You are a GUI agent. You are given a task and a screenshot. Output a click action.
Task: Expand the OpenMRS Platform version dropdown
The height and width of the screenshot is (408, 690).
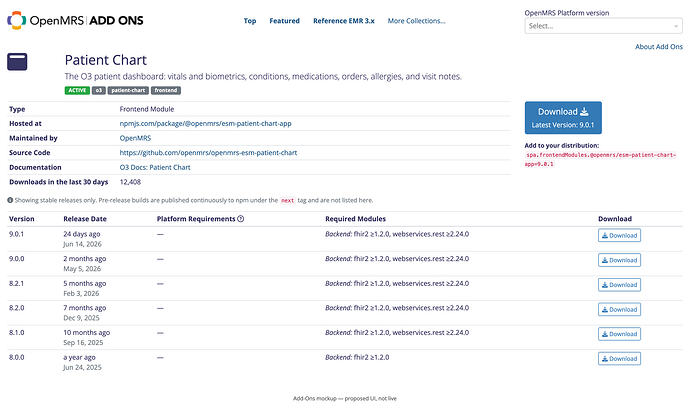click(x=603, y=26)
